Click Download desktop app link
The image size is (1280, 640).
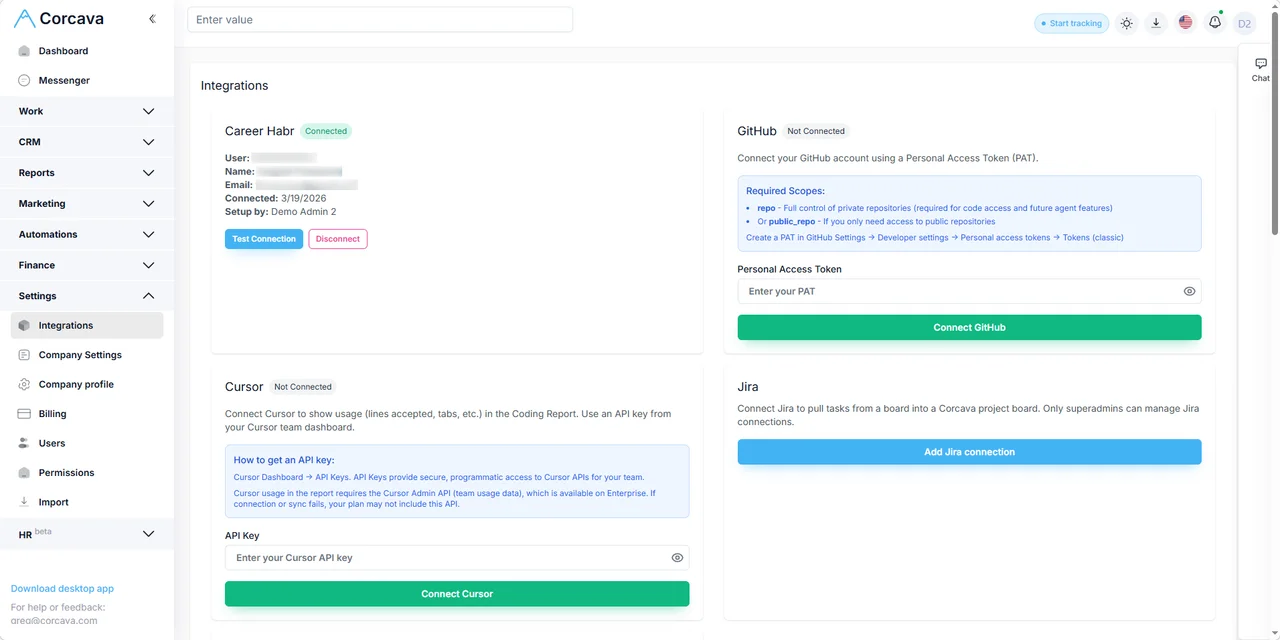pyautogui.click(x=62, y=589)
